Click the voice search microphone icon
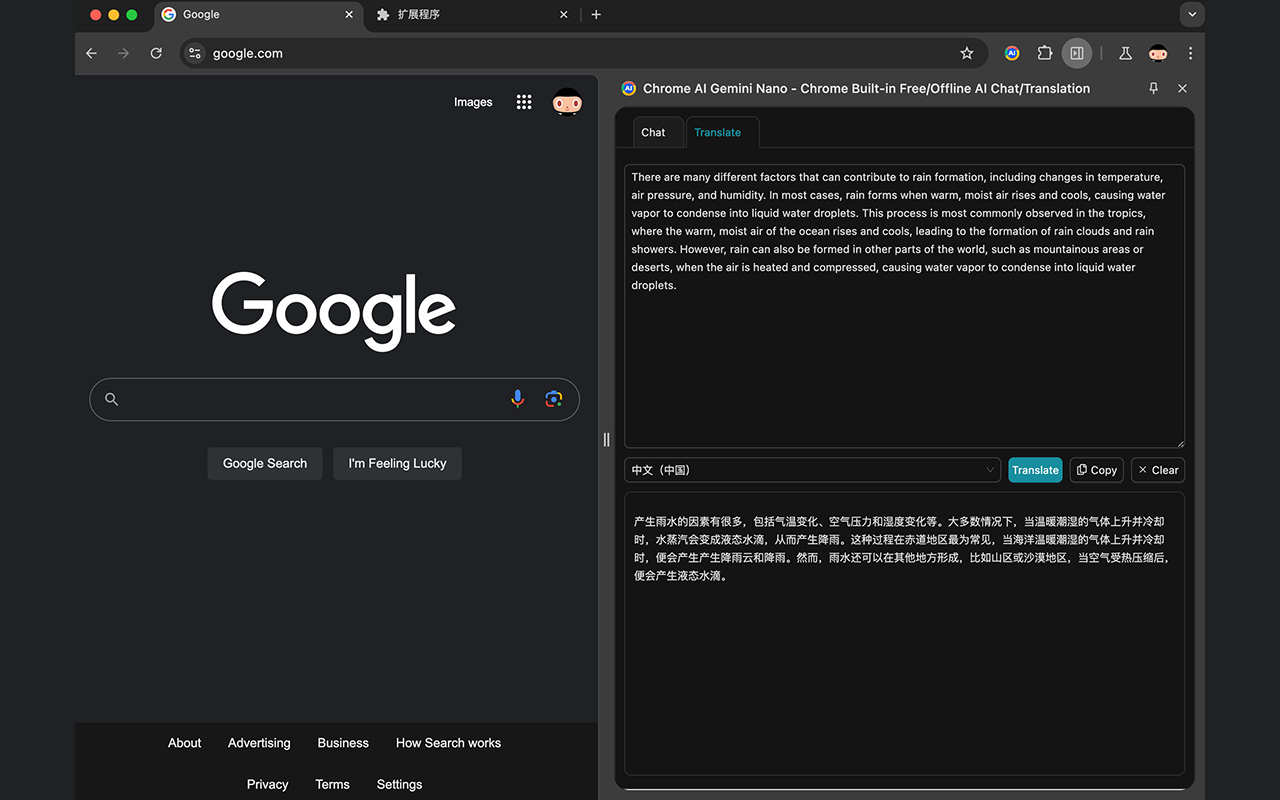The image size is (1280, 800). point(517,398)
